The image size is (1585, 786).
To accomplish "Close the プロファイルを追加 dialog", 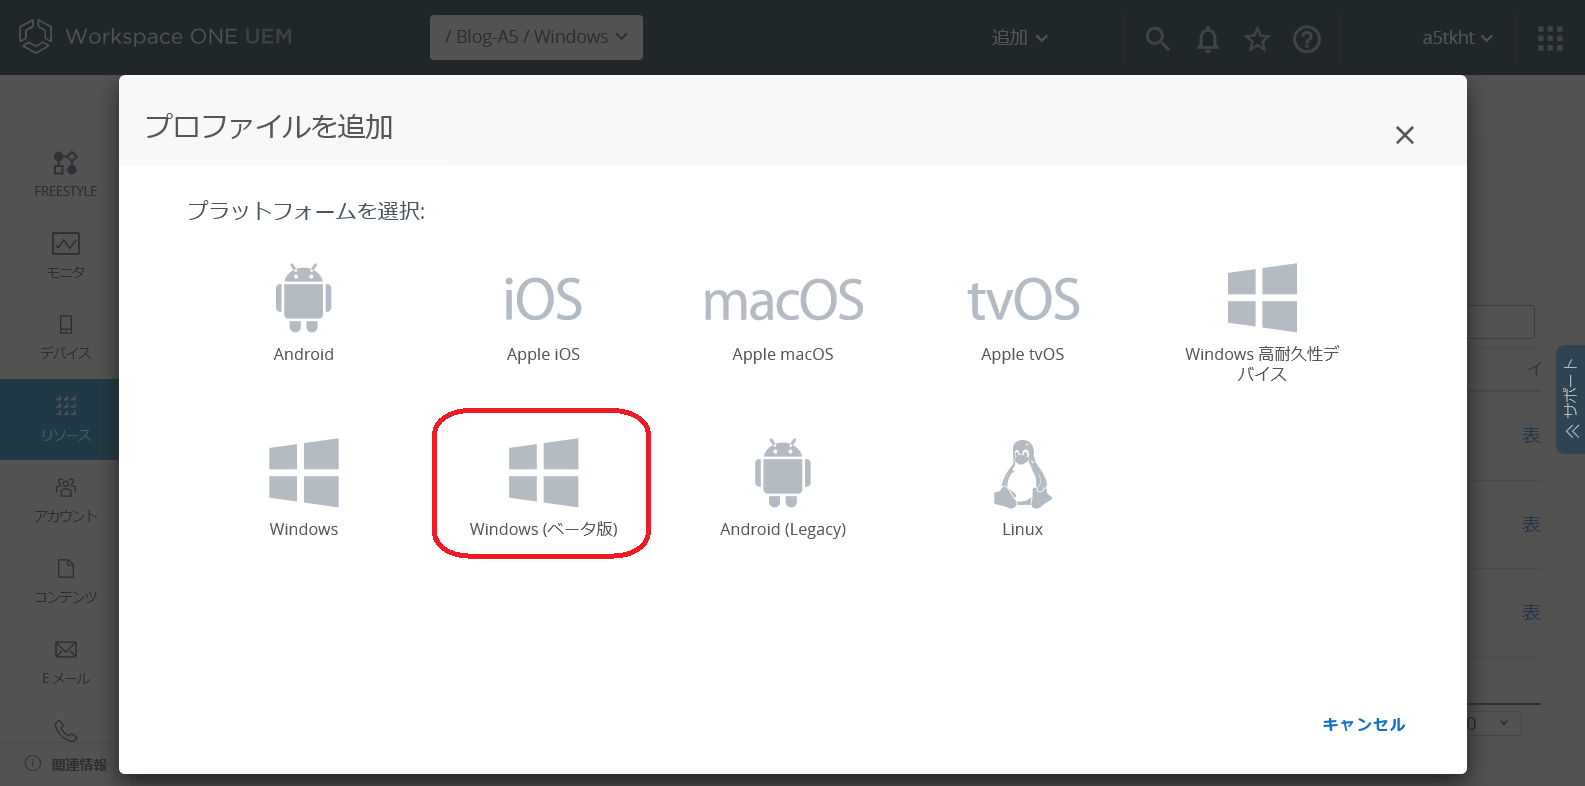I will 1405,135.
